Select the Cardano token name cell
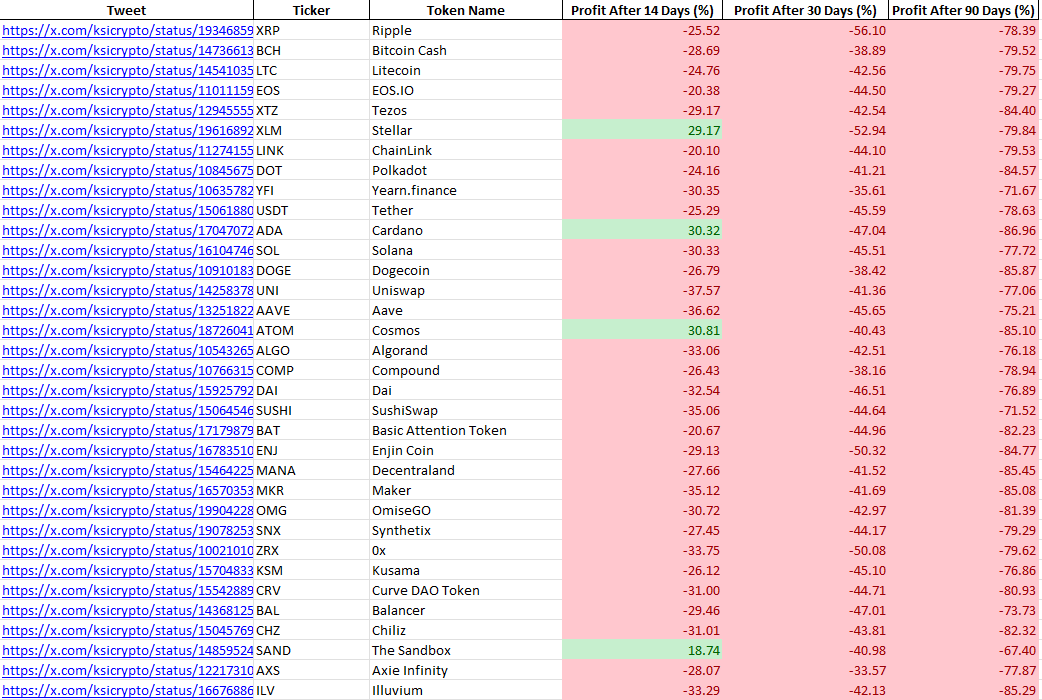 (x=465, y=231)
